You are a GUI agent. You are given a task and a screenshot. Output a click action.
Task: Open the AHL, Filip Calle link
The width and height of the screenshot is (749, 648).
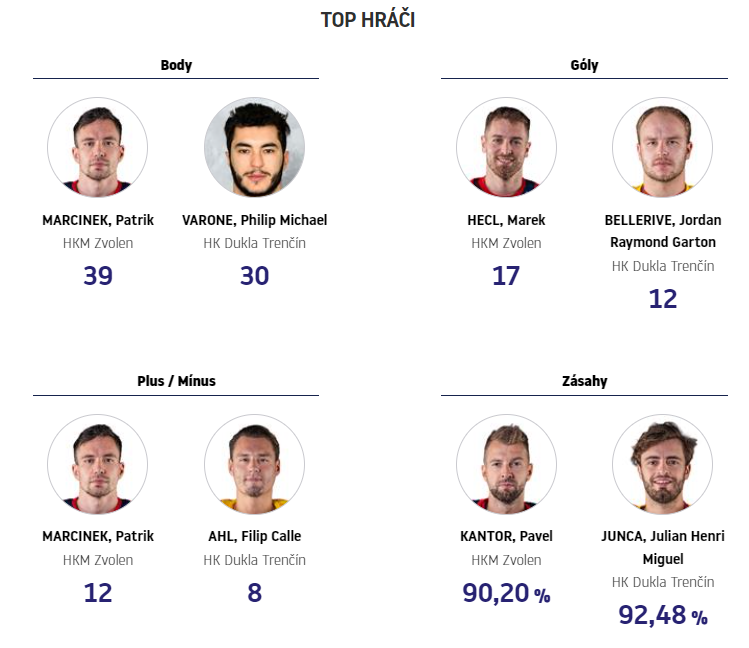coord(255,536)
